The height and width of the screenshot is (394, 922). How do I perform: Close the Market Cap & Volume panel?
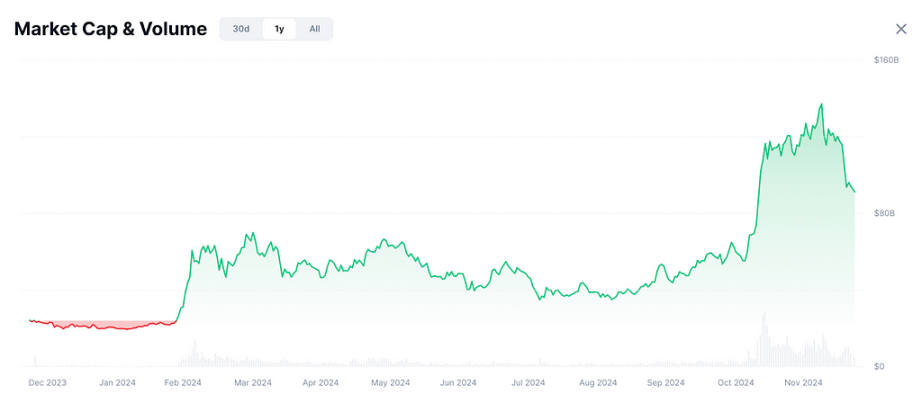901,29
